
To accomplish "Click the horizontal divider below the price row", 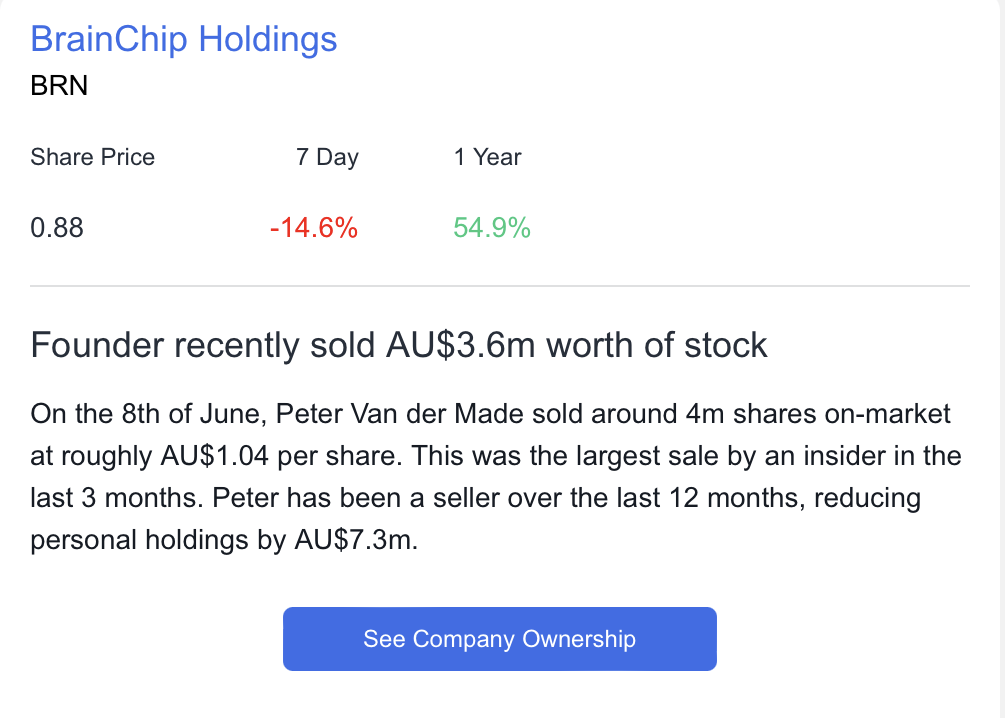I will coord(500,287).
